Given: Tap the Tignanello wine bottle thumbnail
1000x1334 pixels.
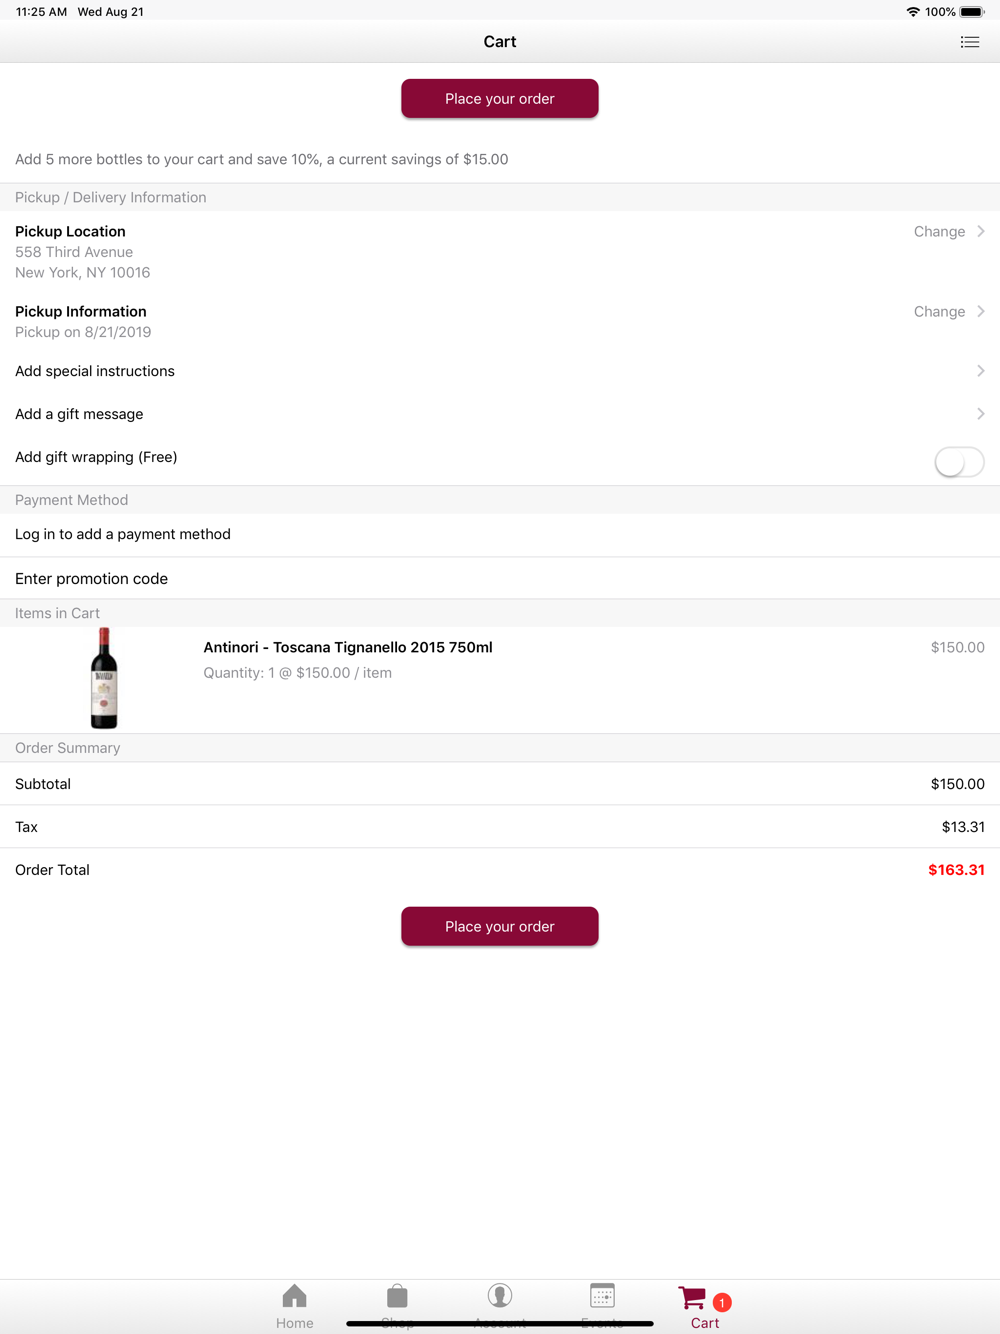Looking at the screenshot, I should pyautogui.click(x=104, y=679).
